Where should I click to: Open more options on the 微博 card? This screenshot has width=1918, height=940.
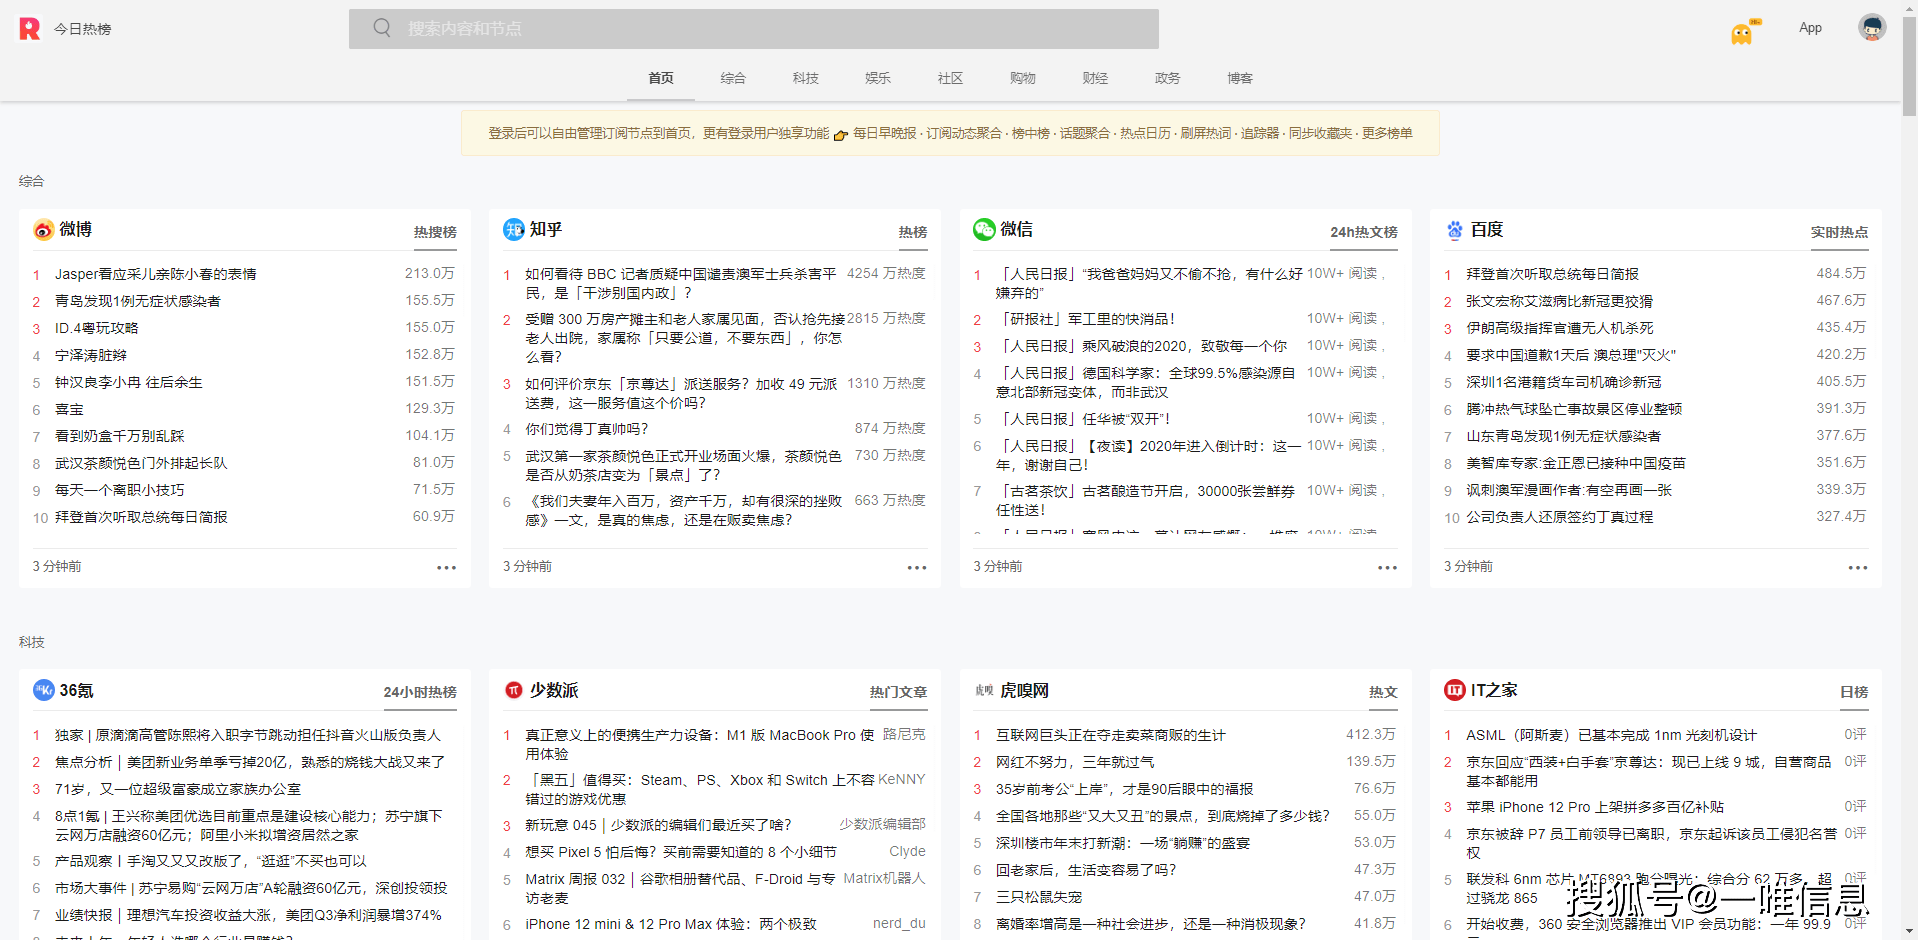[x=446, y=567]
